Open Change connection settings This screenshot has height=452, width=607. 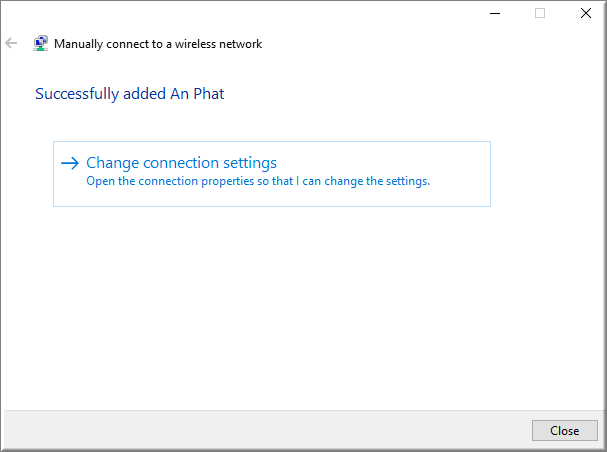coord(181,163)
